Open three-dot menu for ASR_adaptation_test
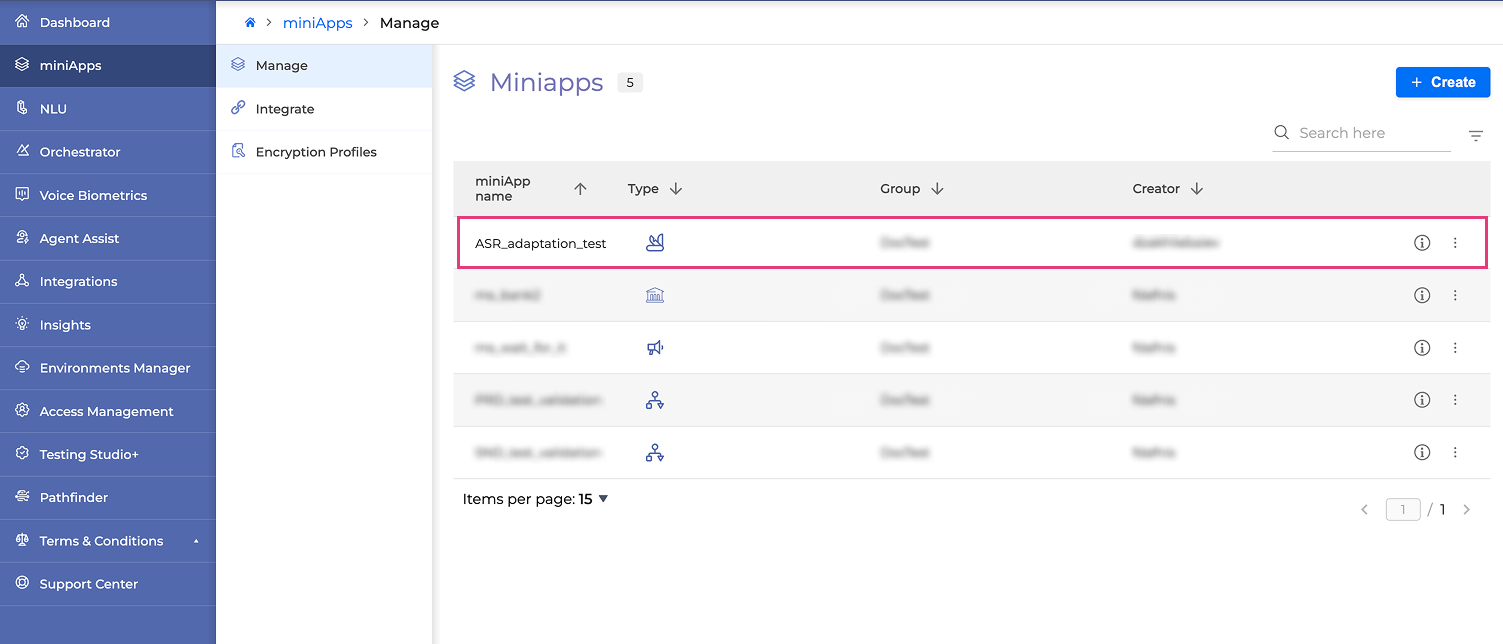Viewport: 1503px width, 644px height. point(1455,243)
